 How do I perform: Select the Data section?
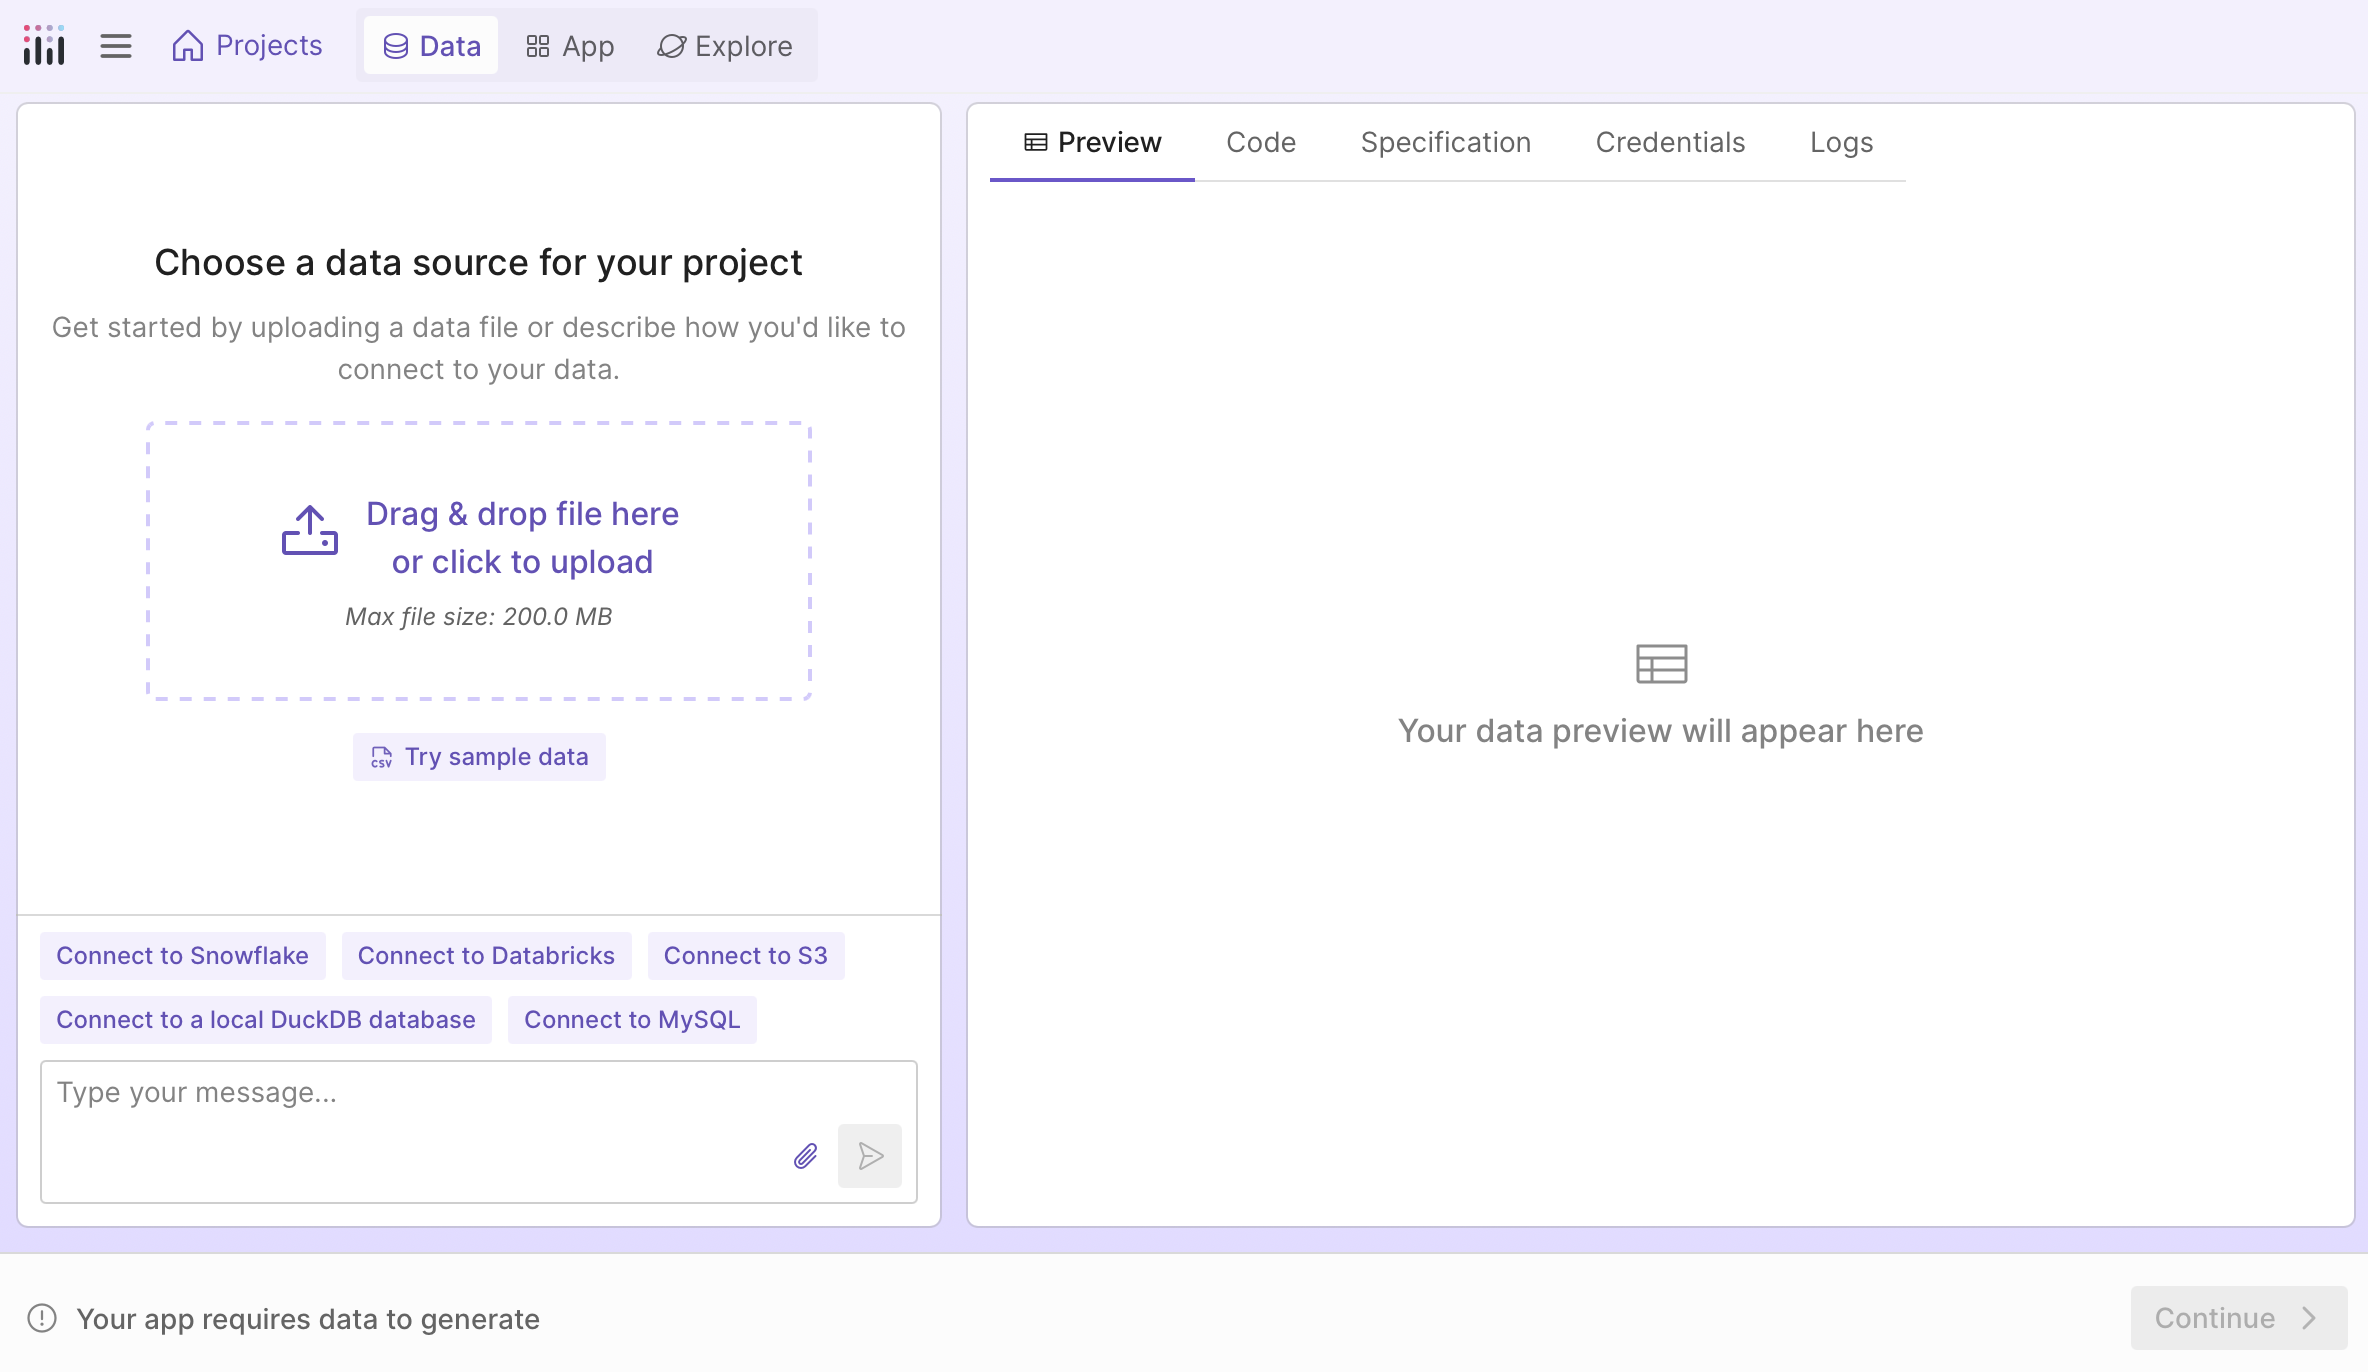[432, 46]
